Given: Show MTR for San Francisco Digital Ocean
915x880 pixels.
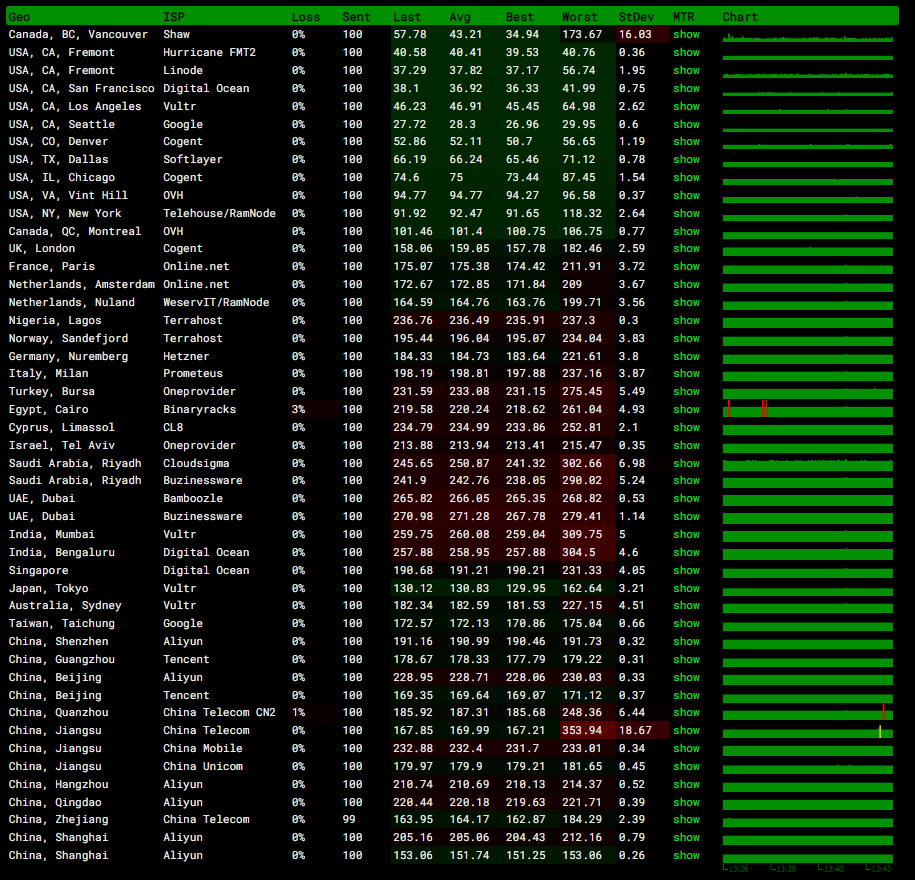Looking at the screenshot, I should [686, 89].
